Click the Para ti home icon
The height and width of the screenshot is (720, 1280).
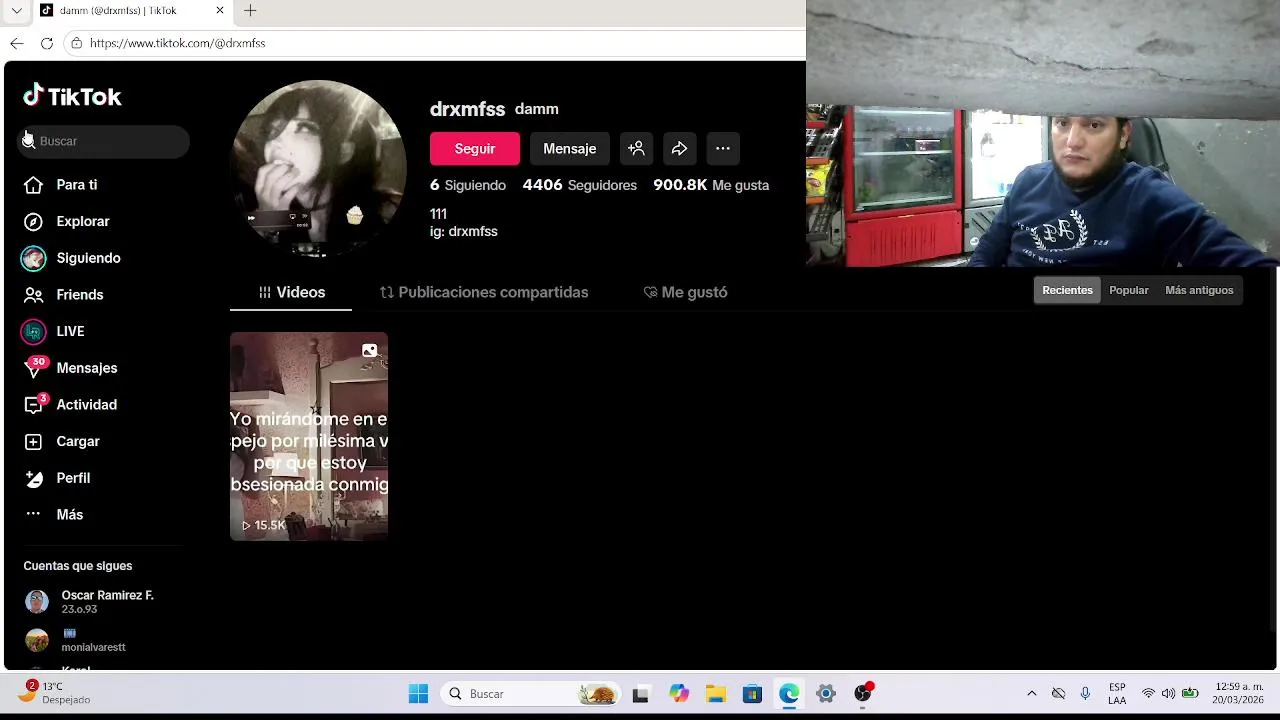(x=33, y=185)
